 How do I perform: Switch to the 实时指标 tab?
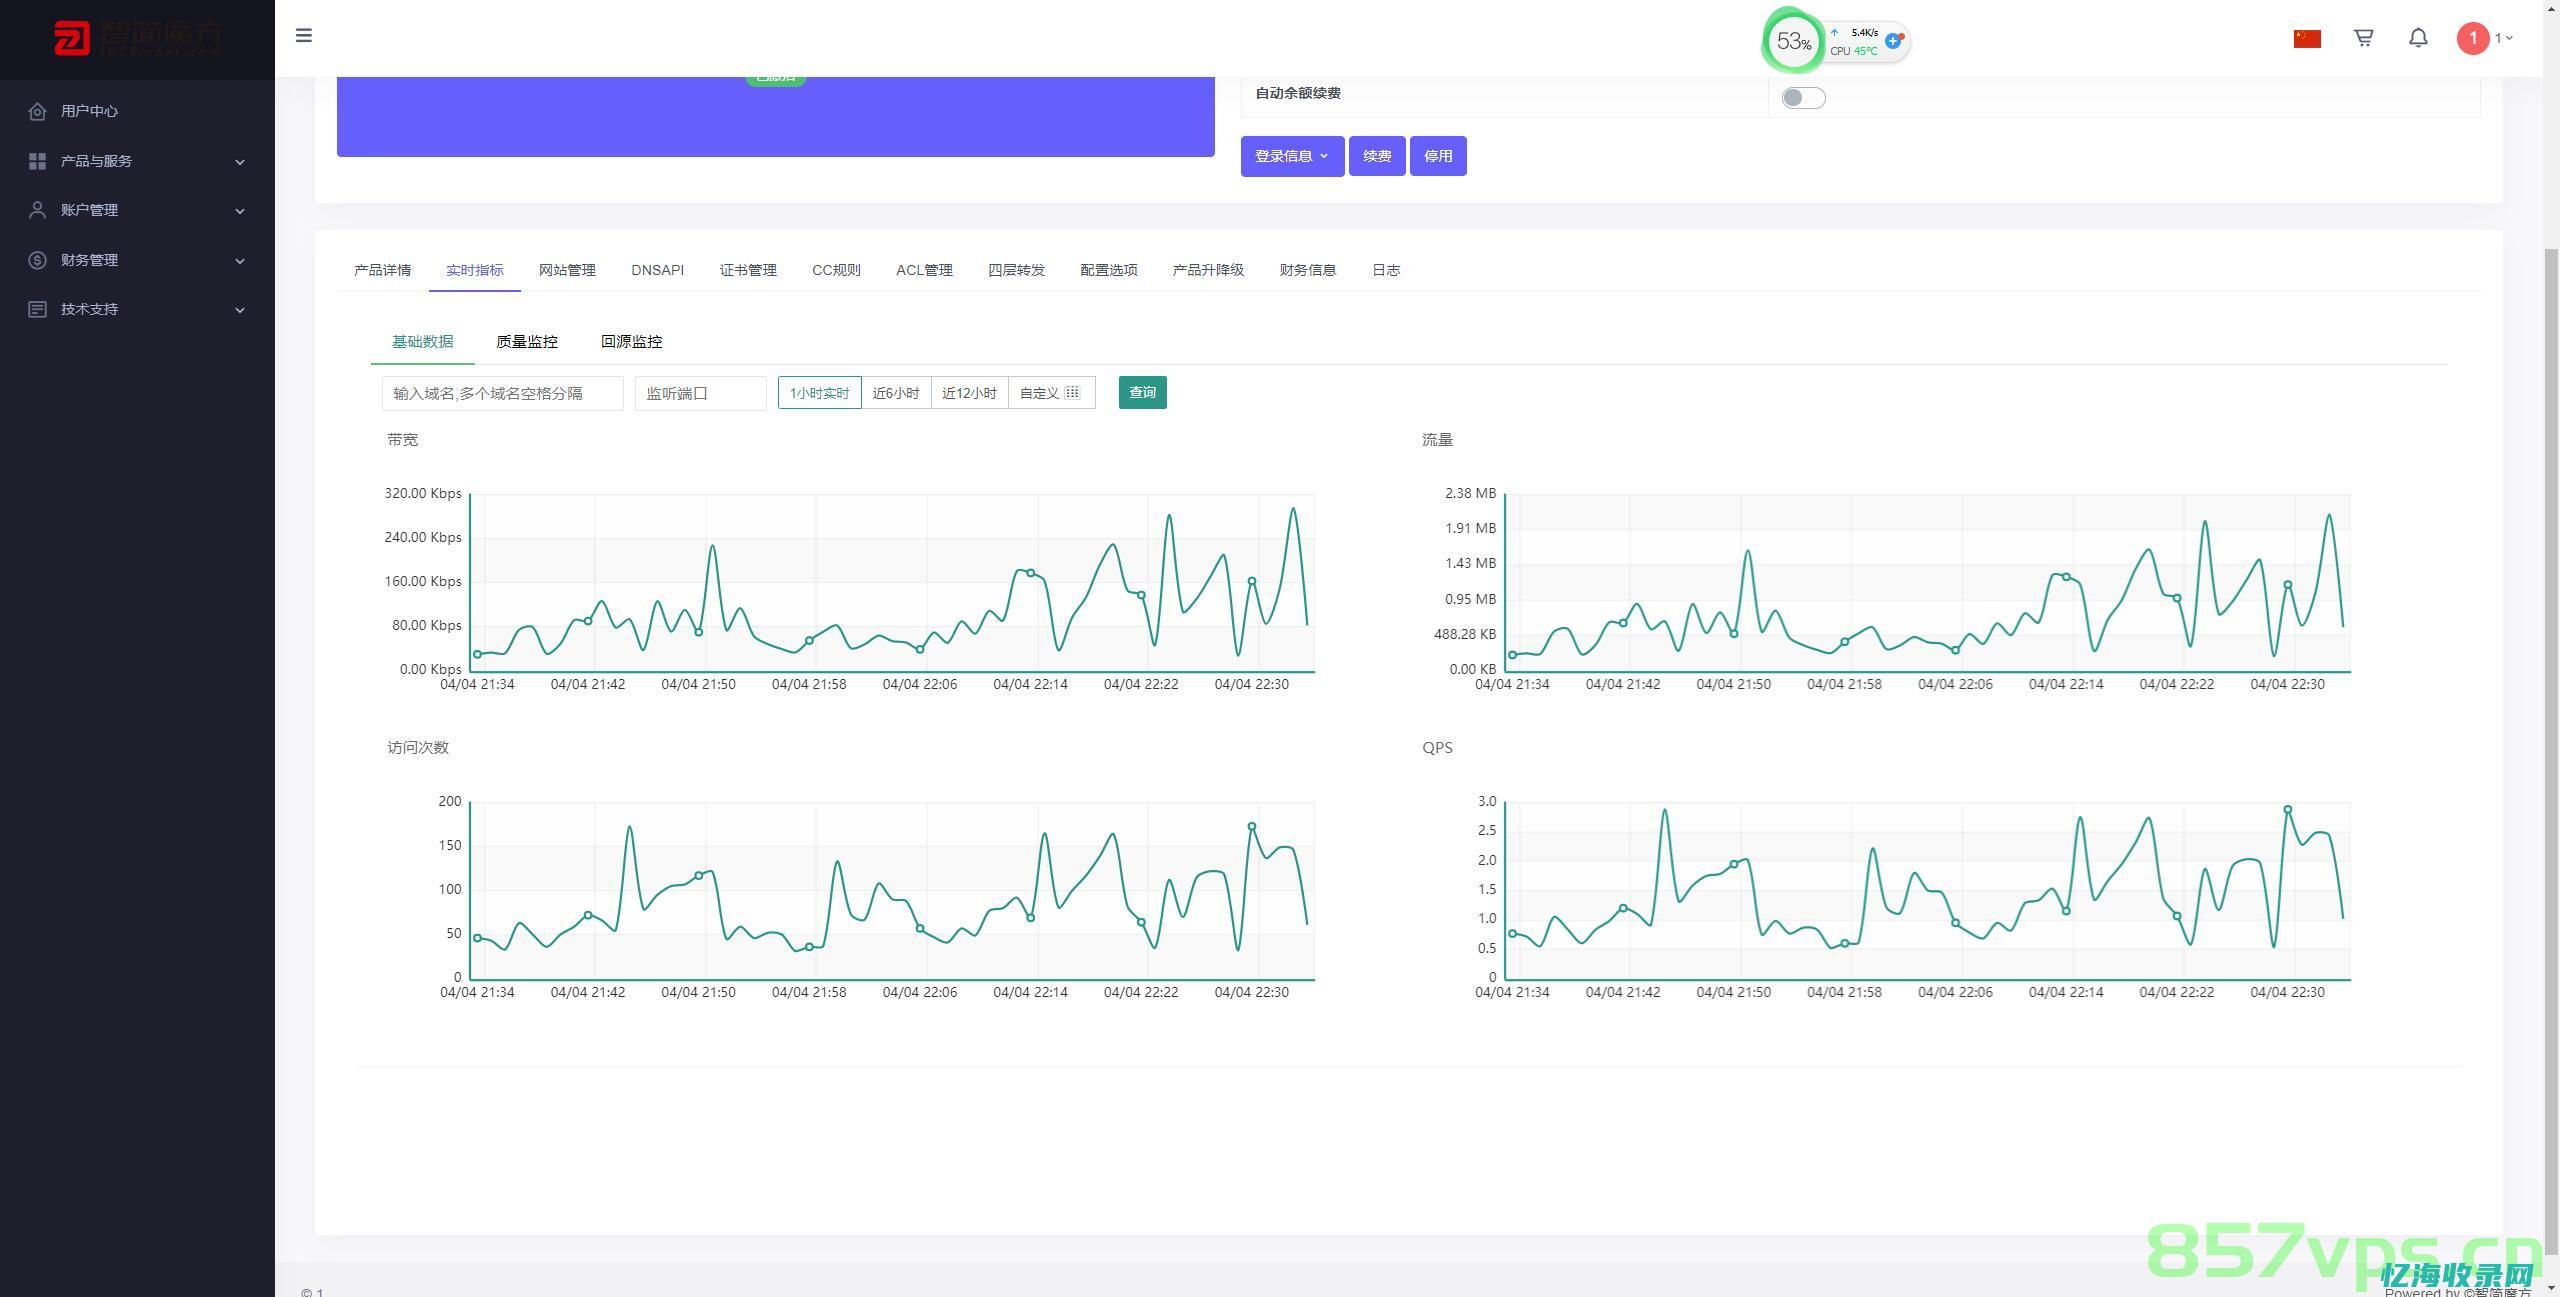click(475, 270)
